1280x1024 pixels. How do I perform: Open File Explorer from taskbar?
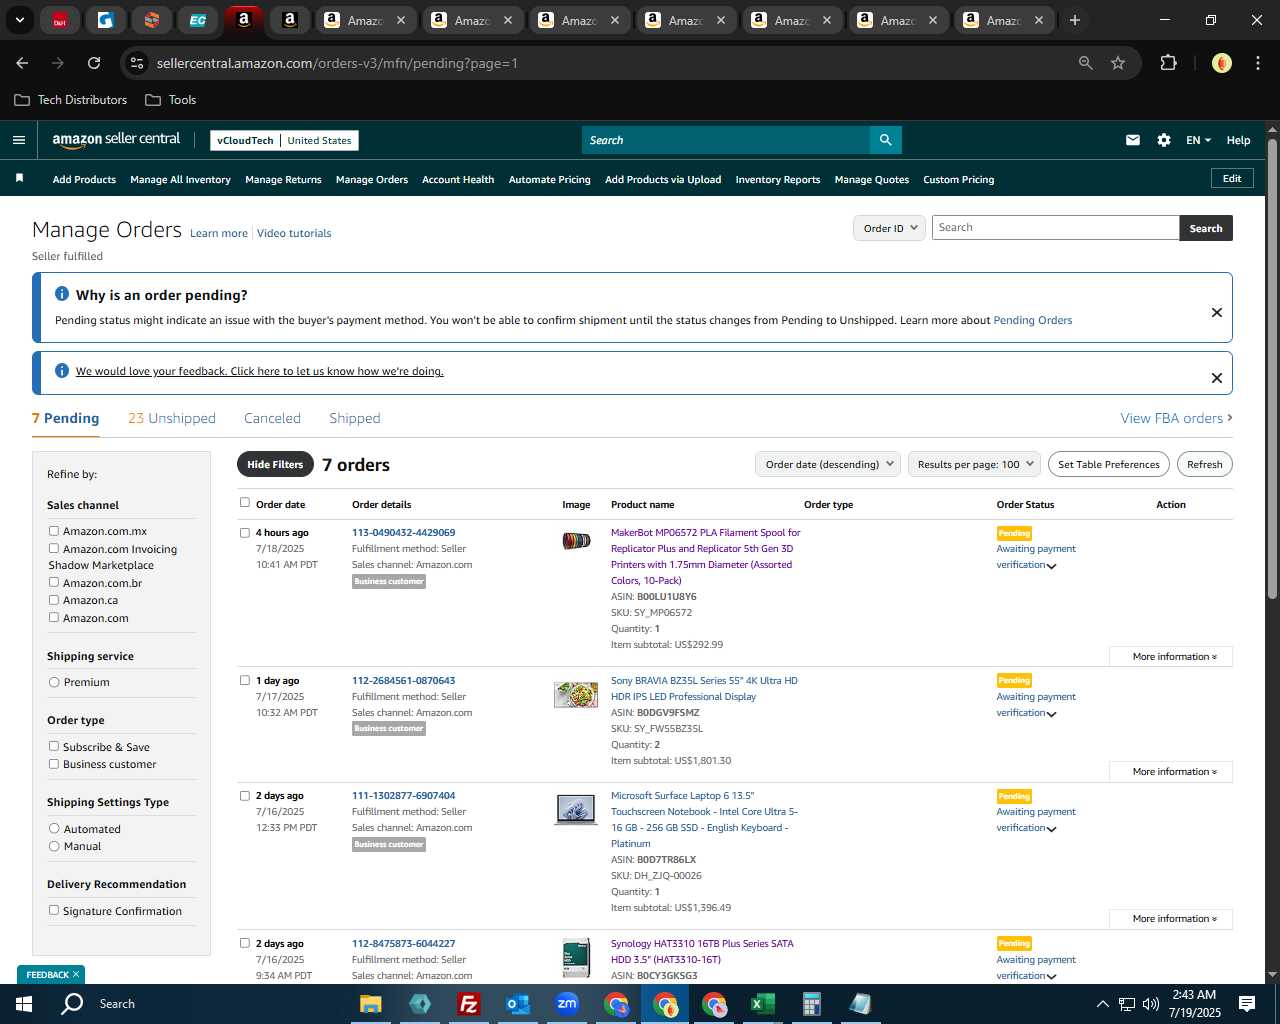click(371, 1004)
